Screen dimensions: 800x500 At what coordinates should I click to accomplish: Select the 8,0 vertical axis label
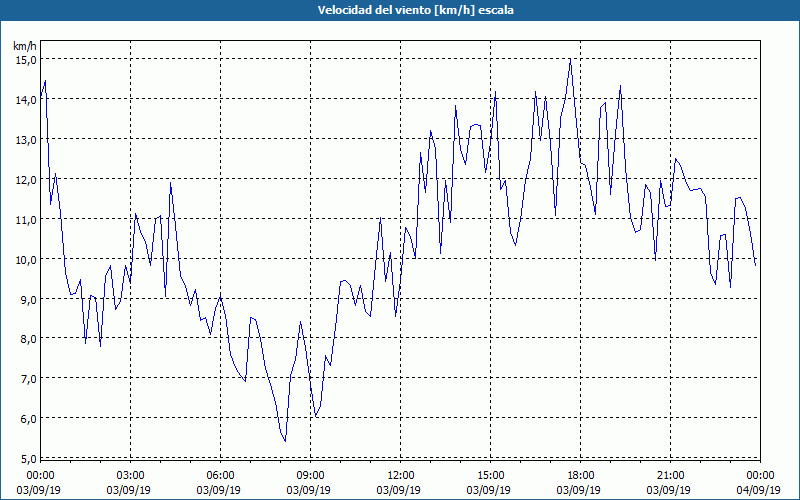point(29,339)
